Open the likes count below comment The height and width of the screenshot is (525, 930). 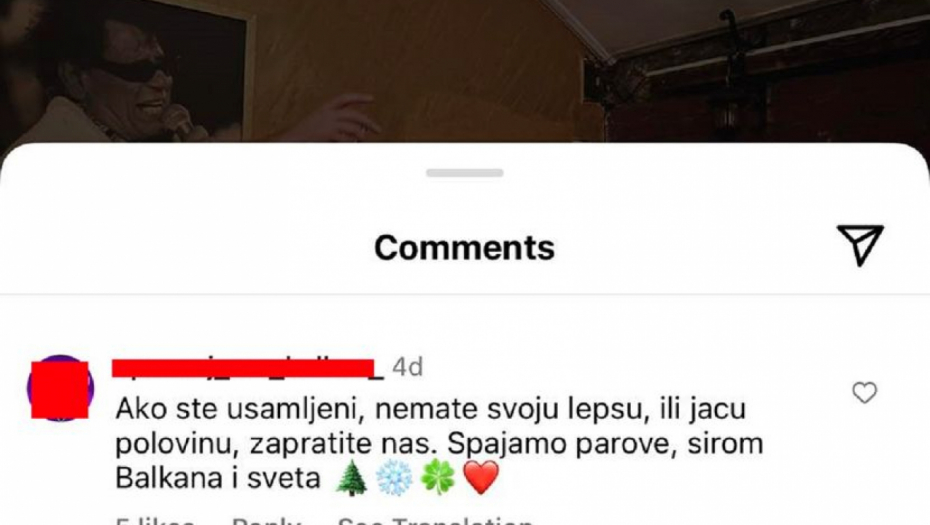point(154,521)
